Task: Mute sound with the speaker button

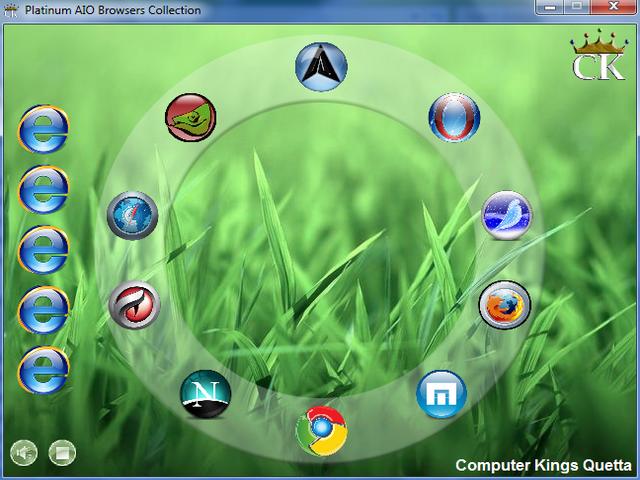Action: pos(24,453)
